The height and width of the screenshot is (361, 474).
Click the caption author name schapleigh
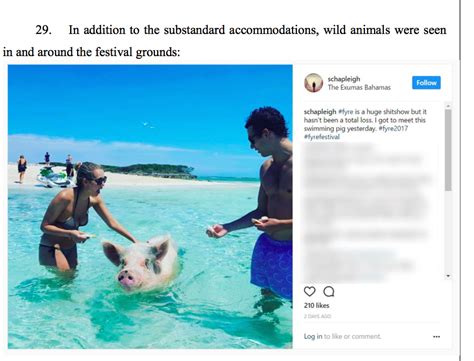pyautogui.click(x=320, y=112)
